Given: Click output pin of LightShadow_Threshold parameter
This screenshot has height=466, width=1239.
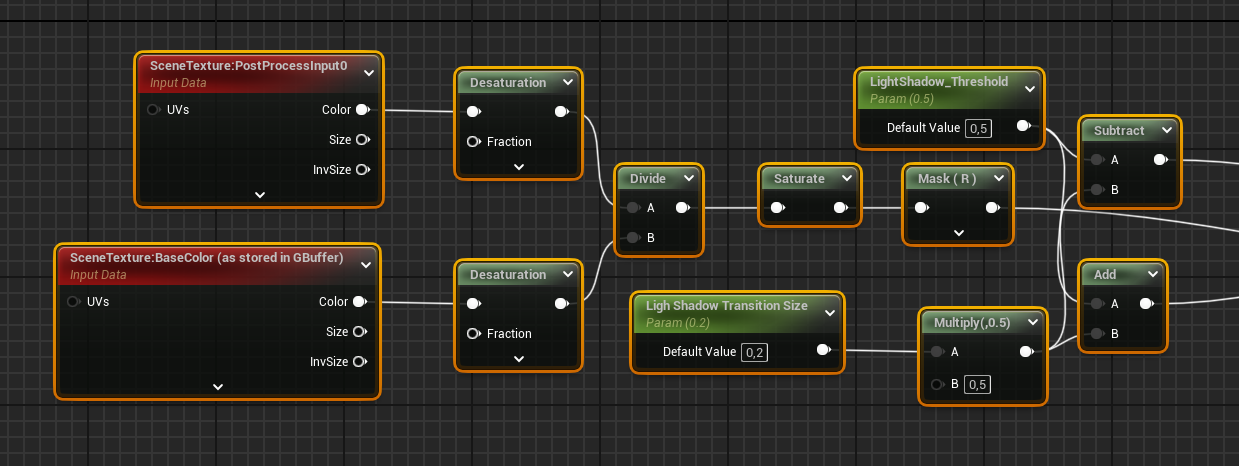Looking at the screenshot, I should (1023, 127).
